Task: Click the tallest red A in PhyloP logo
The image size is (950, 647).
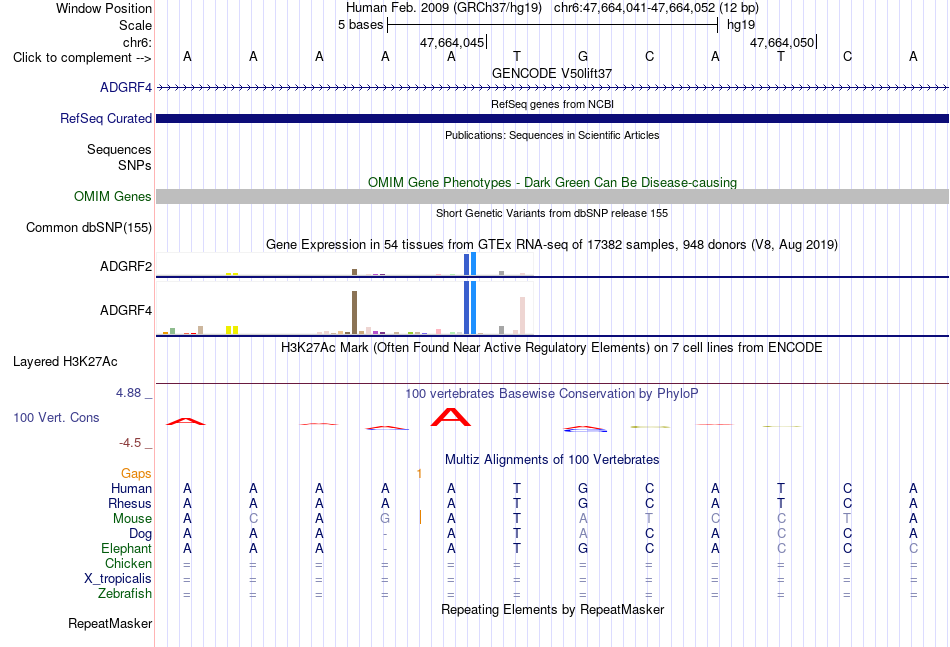Action: 450,417
